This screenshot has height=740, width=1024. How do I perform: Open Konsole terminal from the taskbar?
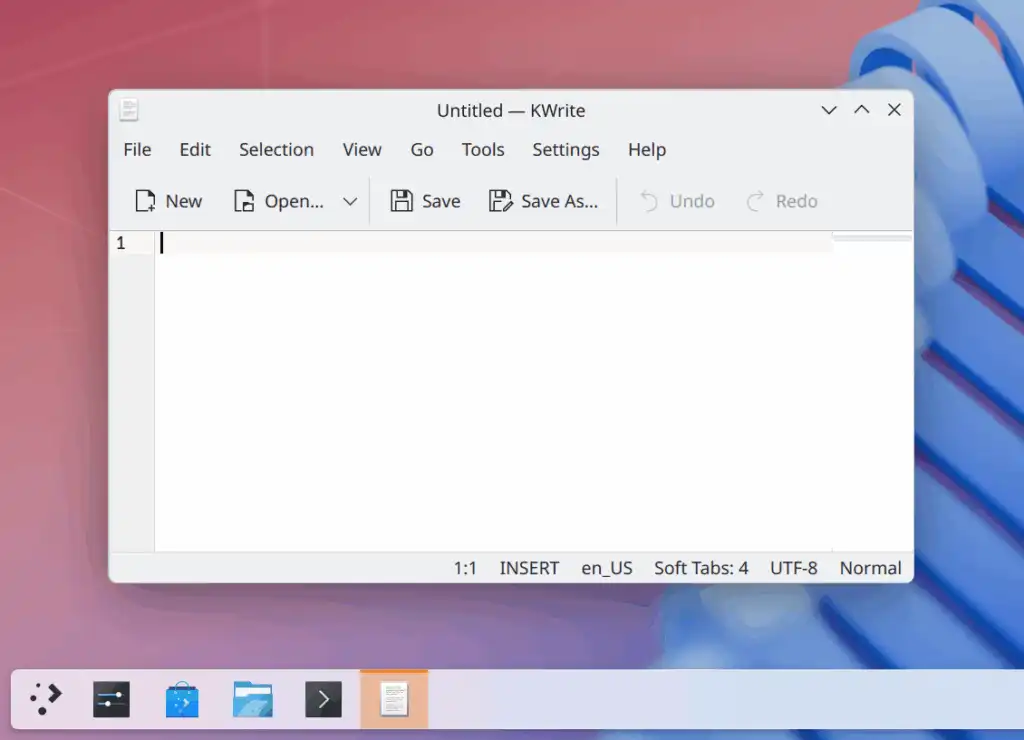(323, 699)
